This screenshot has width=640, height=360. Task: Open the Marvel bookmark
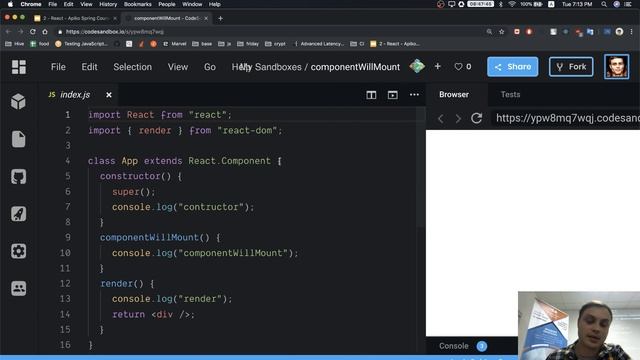point(175,44)
